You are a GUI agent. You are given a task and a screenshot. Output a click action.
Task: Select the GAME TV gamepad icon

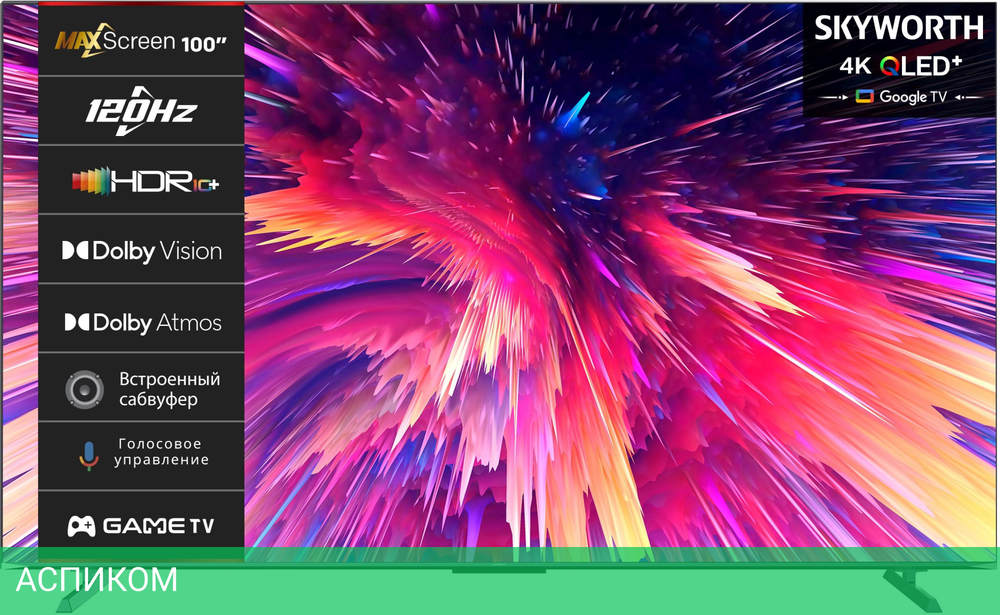pos(83,524)
